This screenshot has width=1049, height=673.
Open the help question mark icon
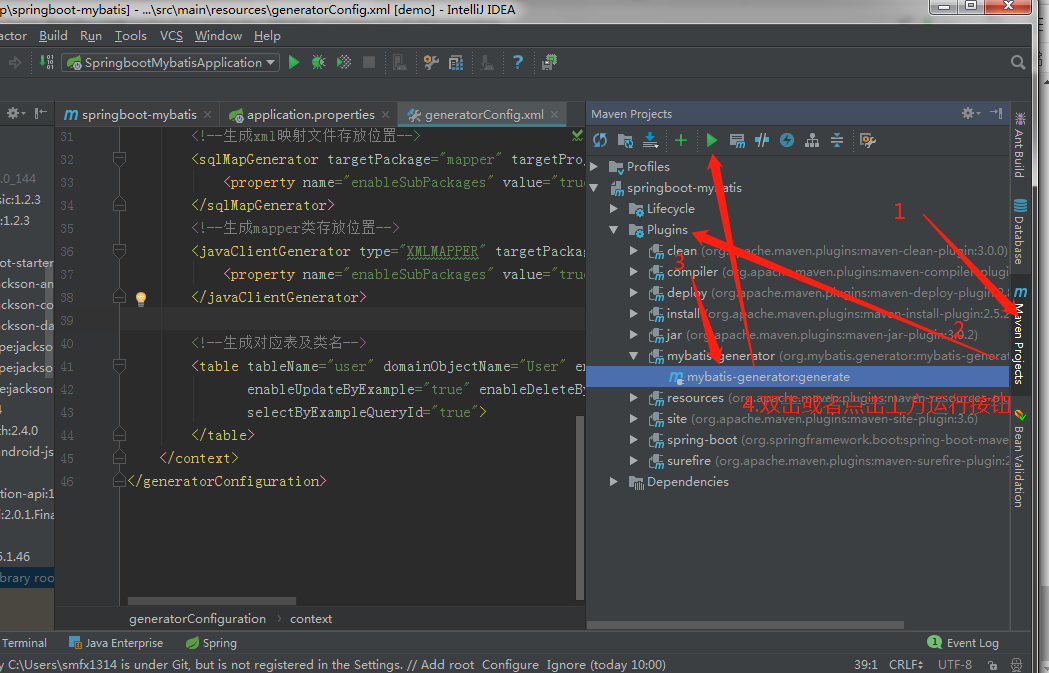tap(518, 62)
